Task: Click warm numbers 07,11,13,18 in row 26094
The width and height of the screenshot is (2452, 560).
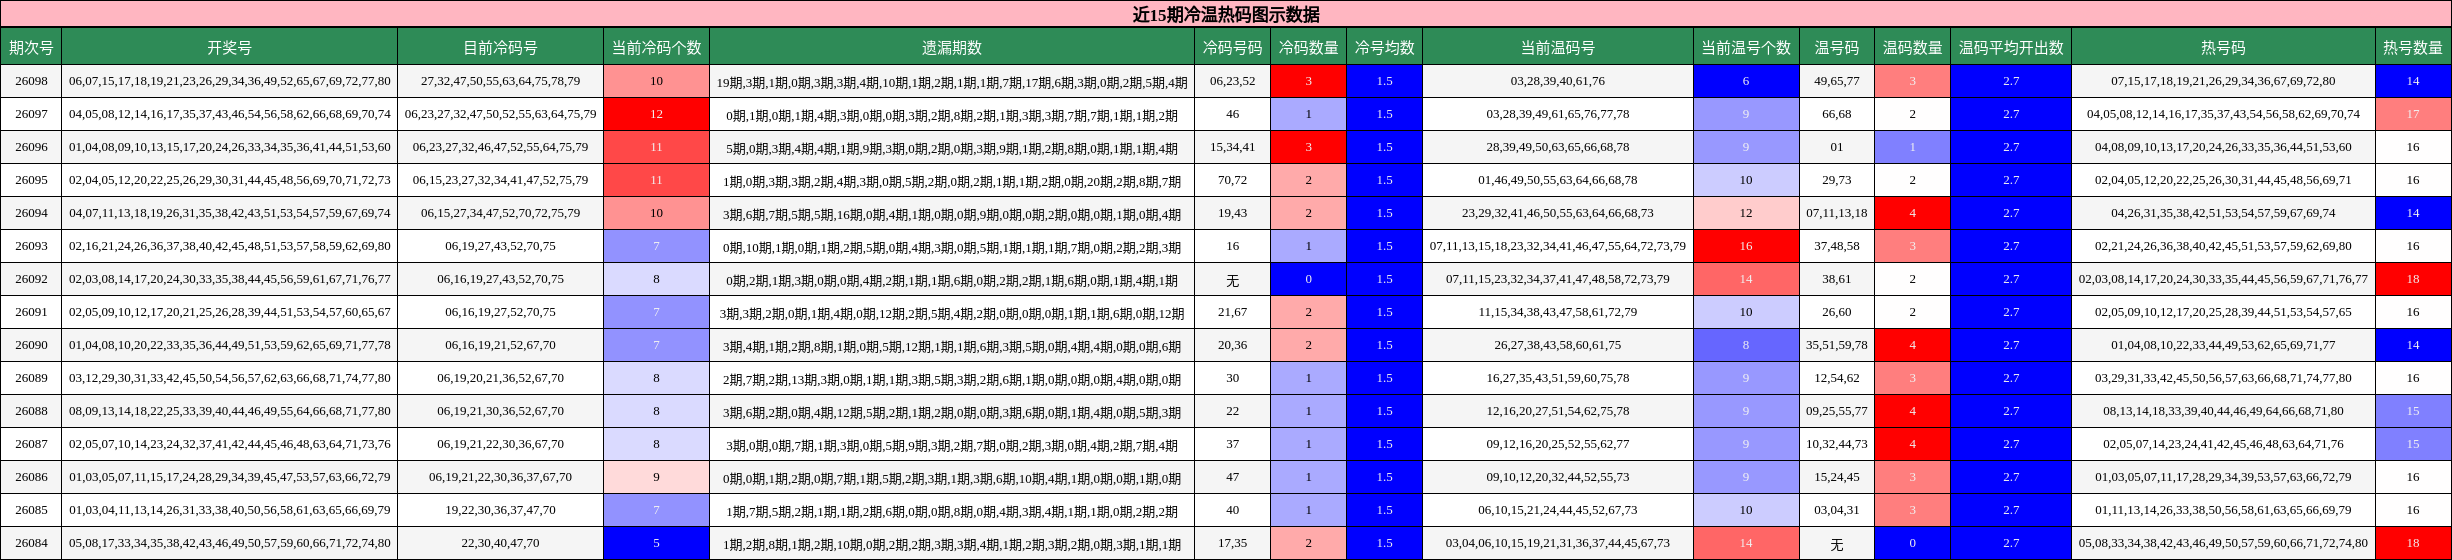Action: pos(1836,213)
